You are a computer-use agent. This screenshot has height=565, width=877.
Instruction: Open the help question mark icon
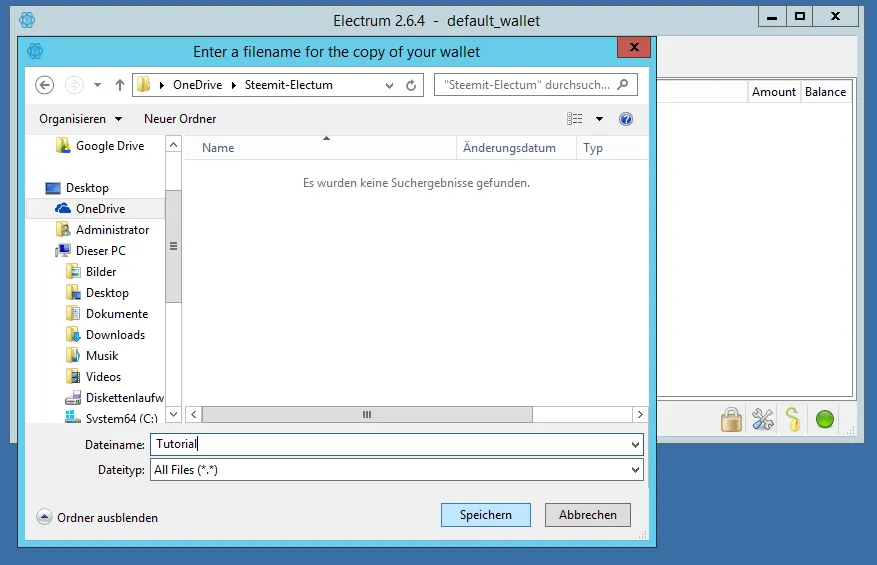tap(626, 119)
